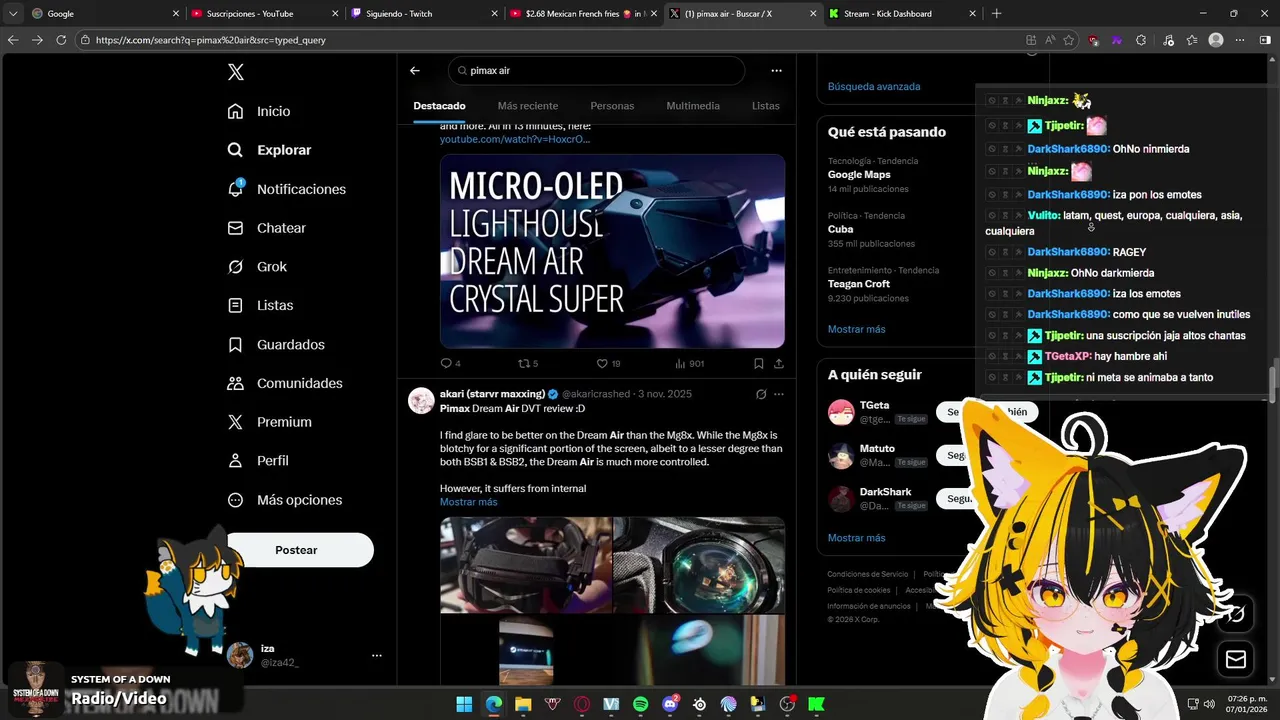1280x720 pixels.
Task: Open Perfil in the sidebar
Action: click(257, 461)
